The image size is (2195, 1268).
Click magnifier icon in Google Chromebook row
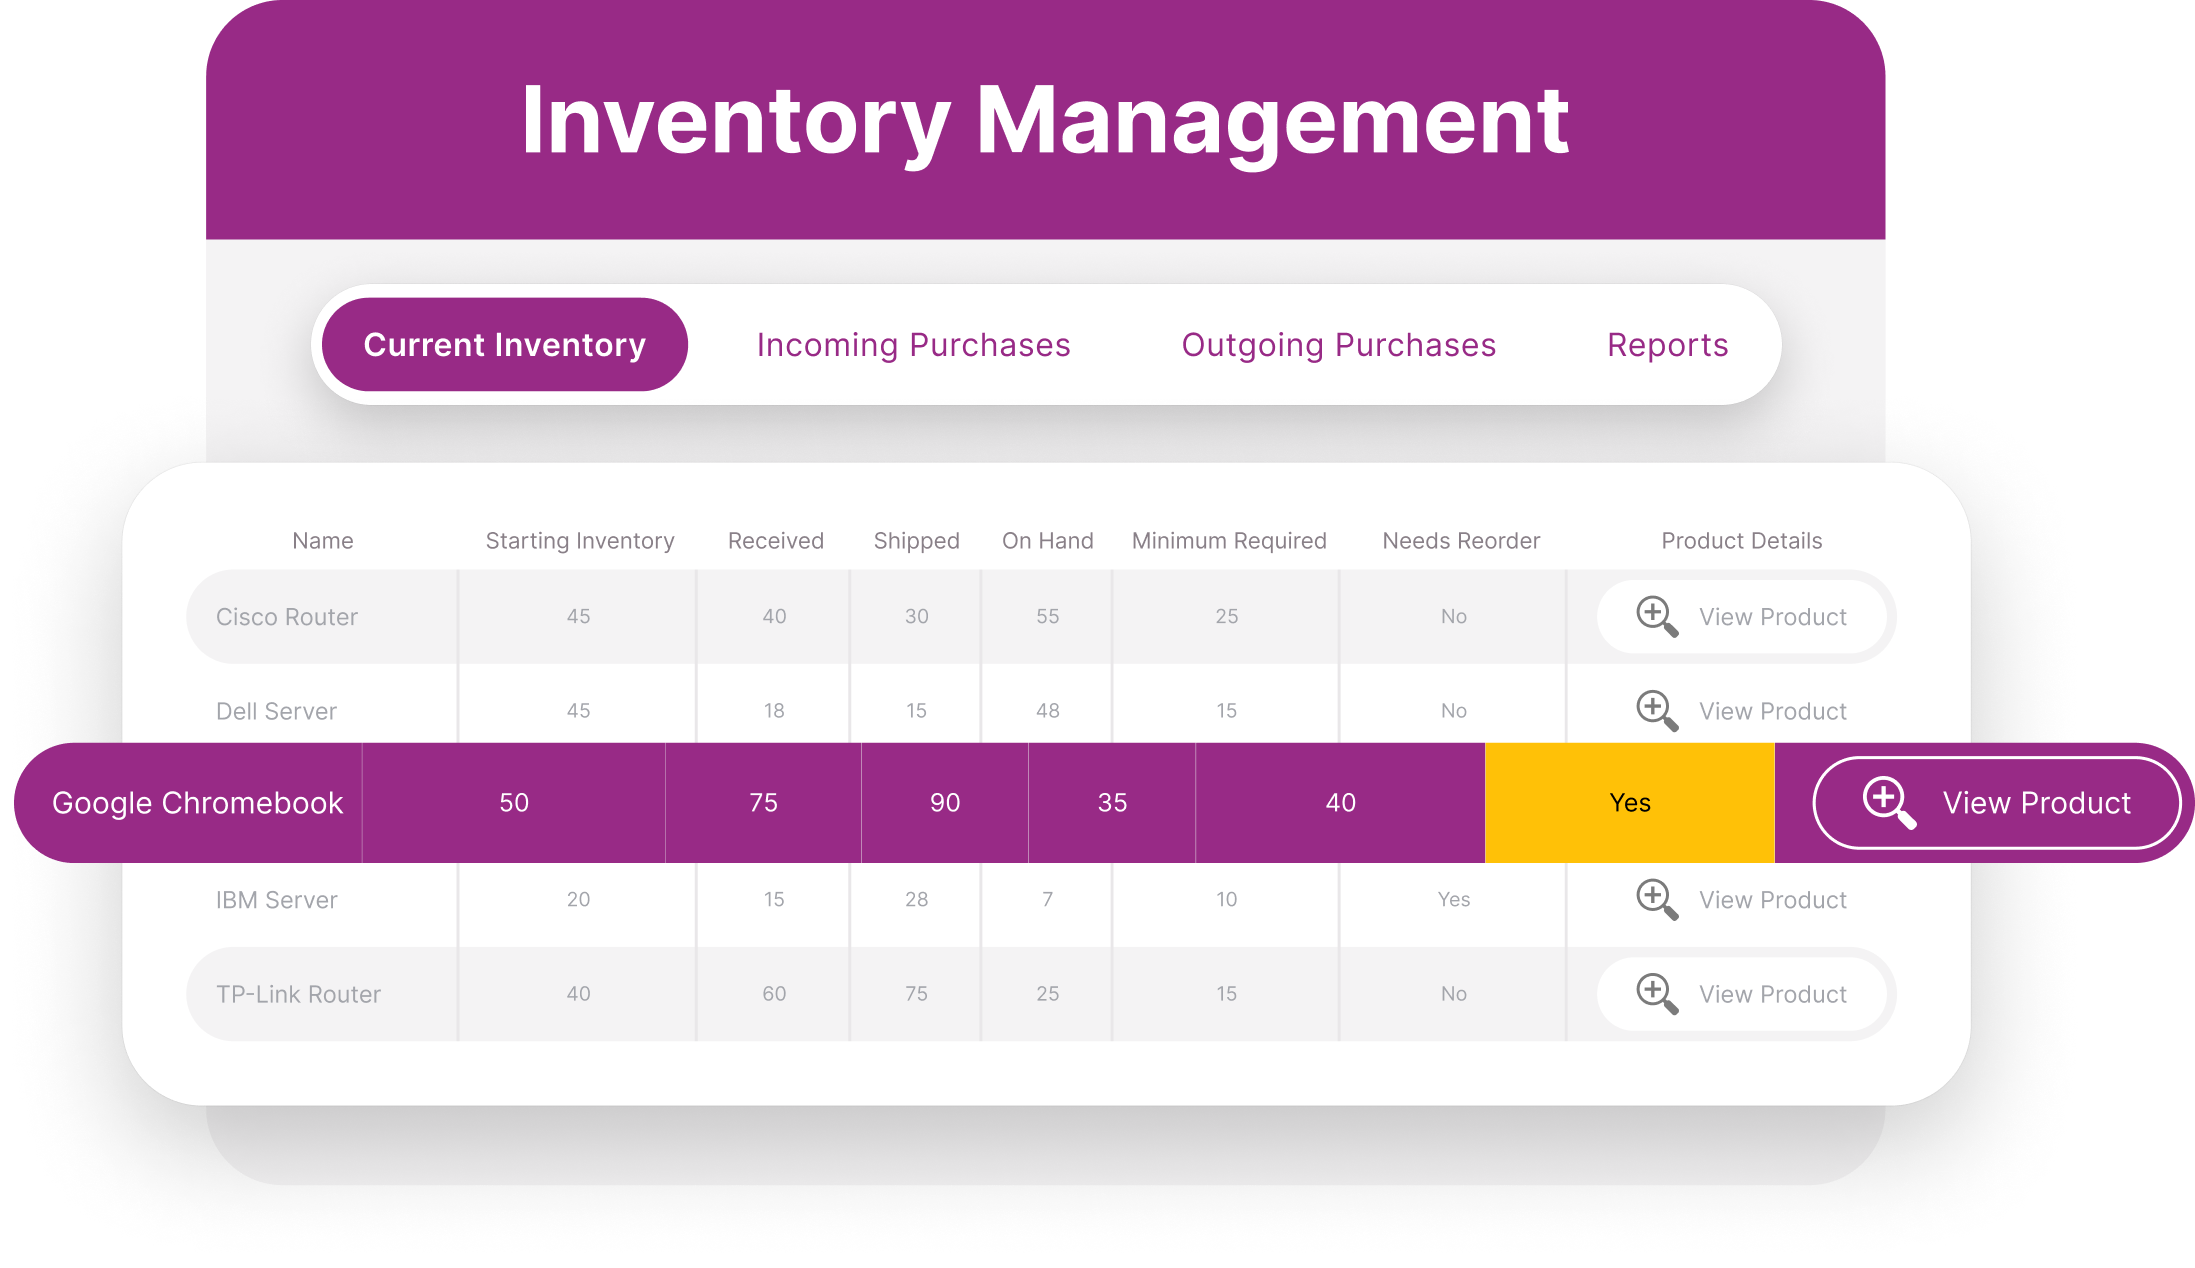(x=1888, y=802)
